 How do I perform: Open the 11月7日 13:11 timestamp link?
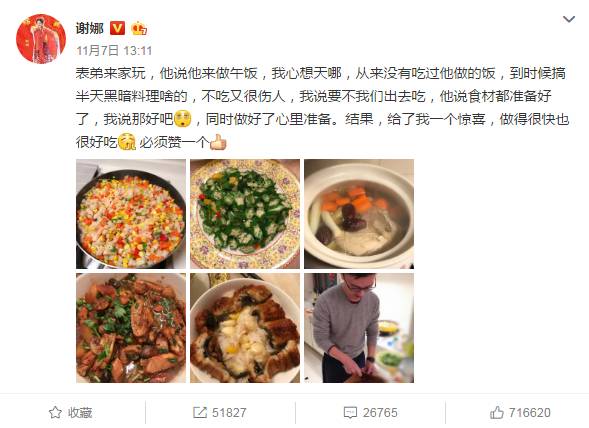(x=114, y=50)
